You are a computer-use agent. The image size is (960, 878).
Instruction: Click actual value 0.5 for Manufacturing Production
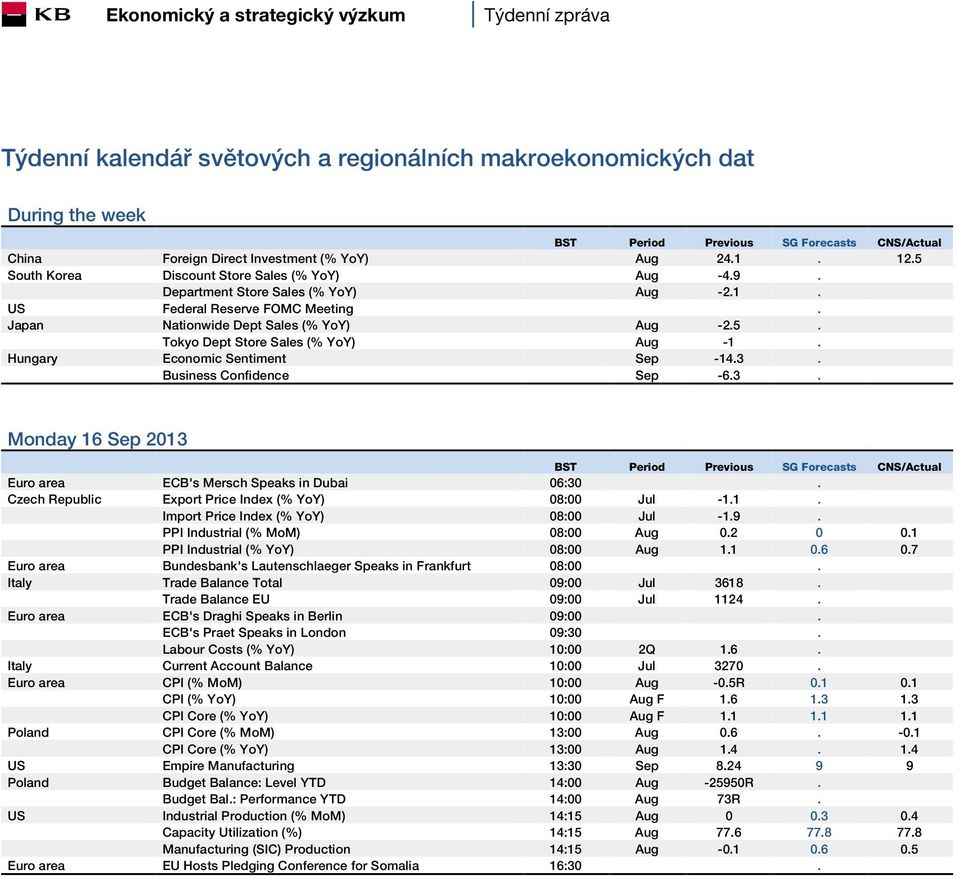click(909, 849)
